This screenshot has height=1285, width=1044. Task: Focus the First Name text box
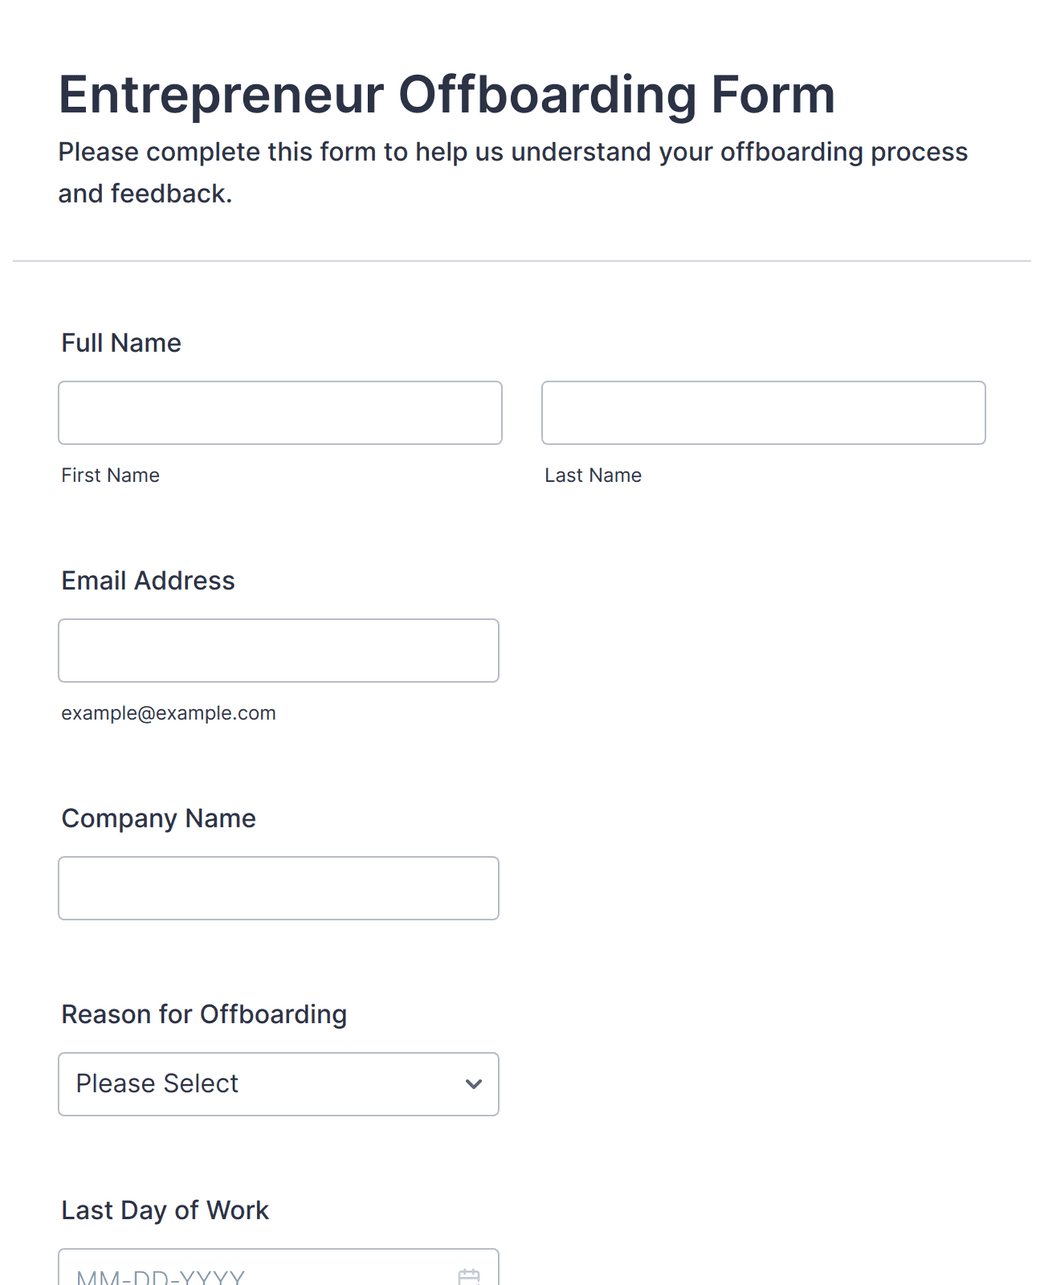(280, 412)
